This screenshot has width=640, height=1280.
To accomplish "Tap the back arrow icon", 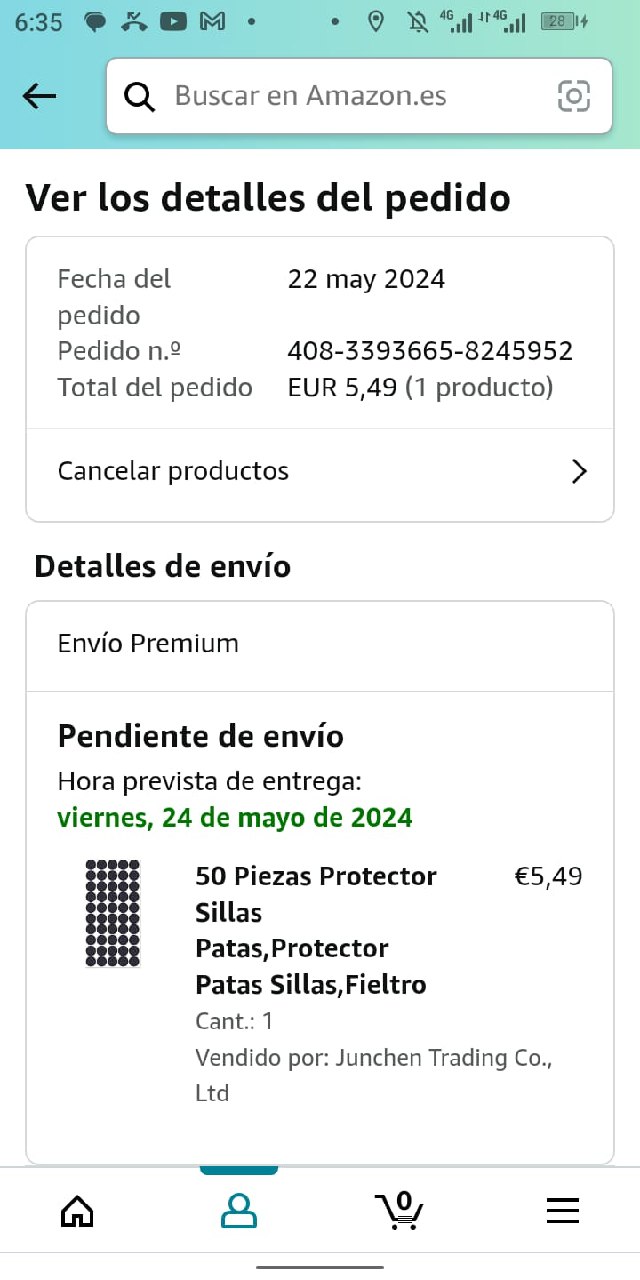I will [x=40, y=96].
